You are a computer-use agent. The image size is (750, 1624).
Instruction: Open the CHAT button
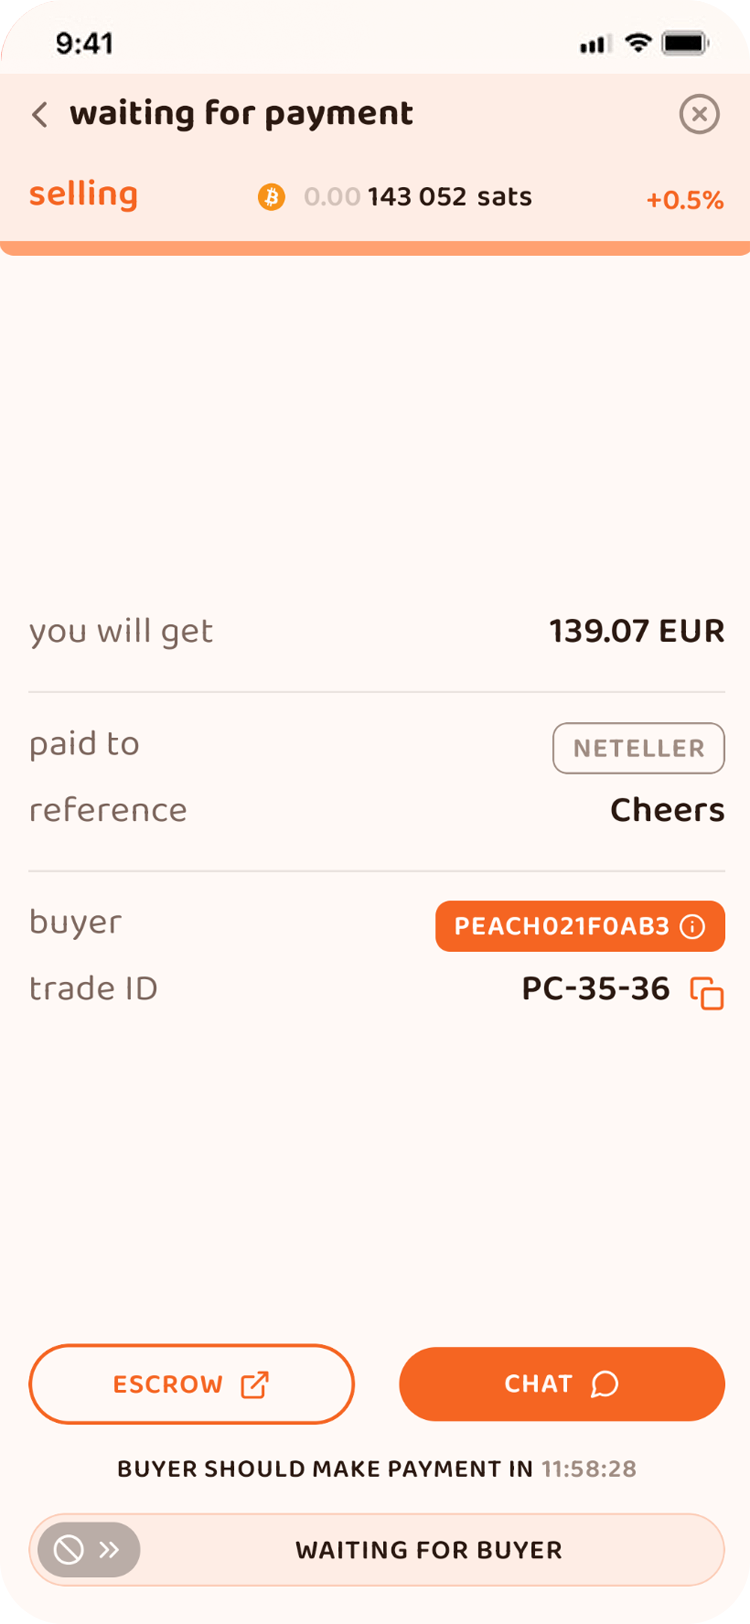562,1384
